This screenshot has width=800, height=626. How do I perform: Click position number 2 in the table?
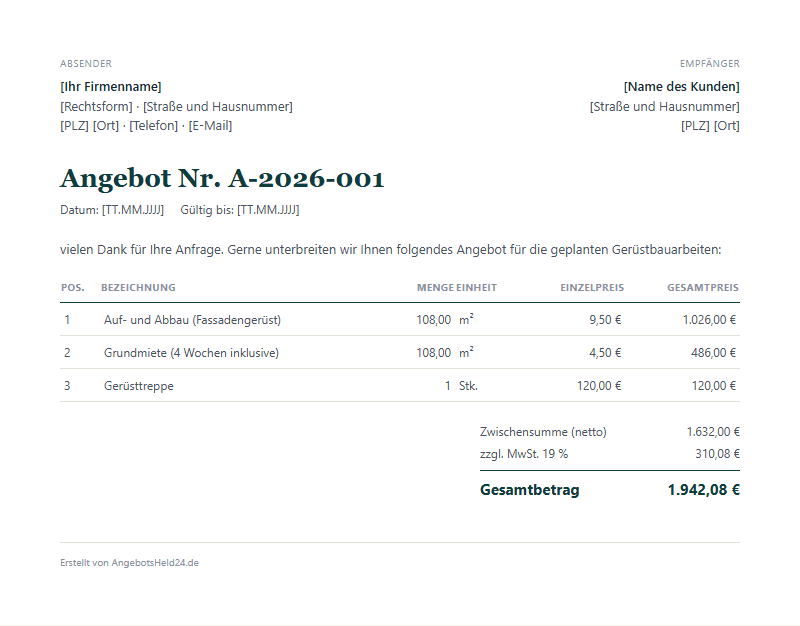point(67,353)
